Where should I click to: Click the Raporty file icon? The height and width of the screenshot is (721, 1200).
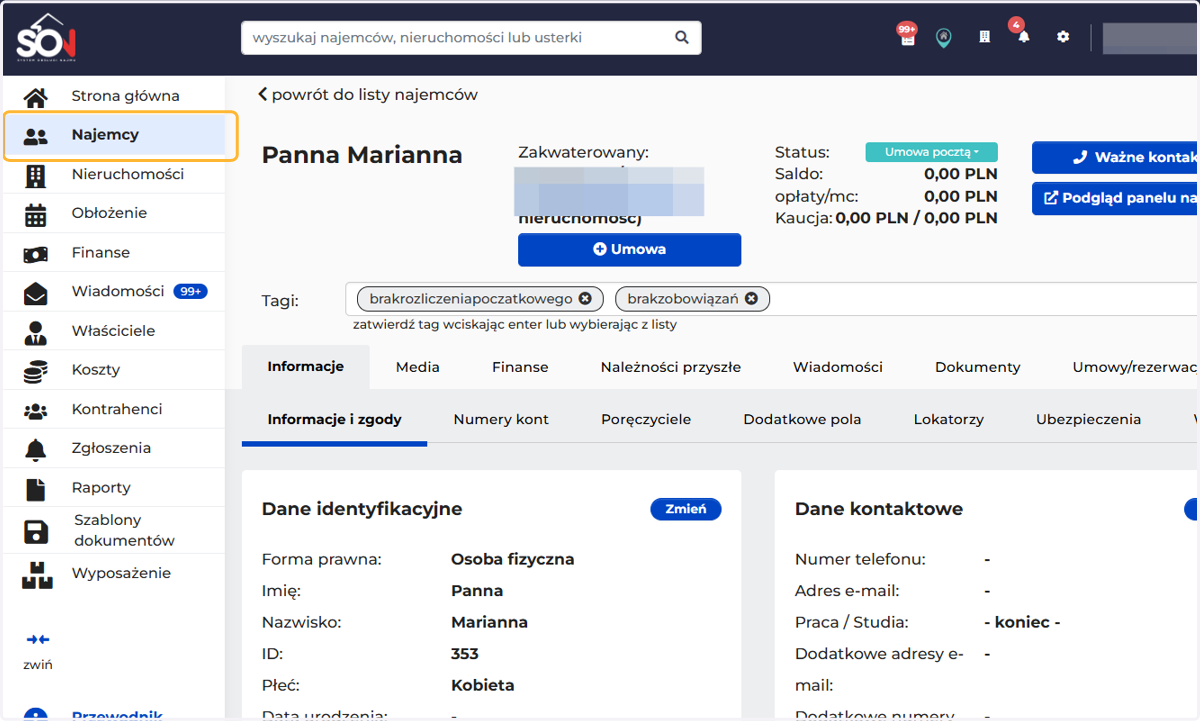click(x=35, y=489)
